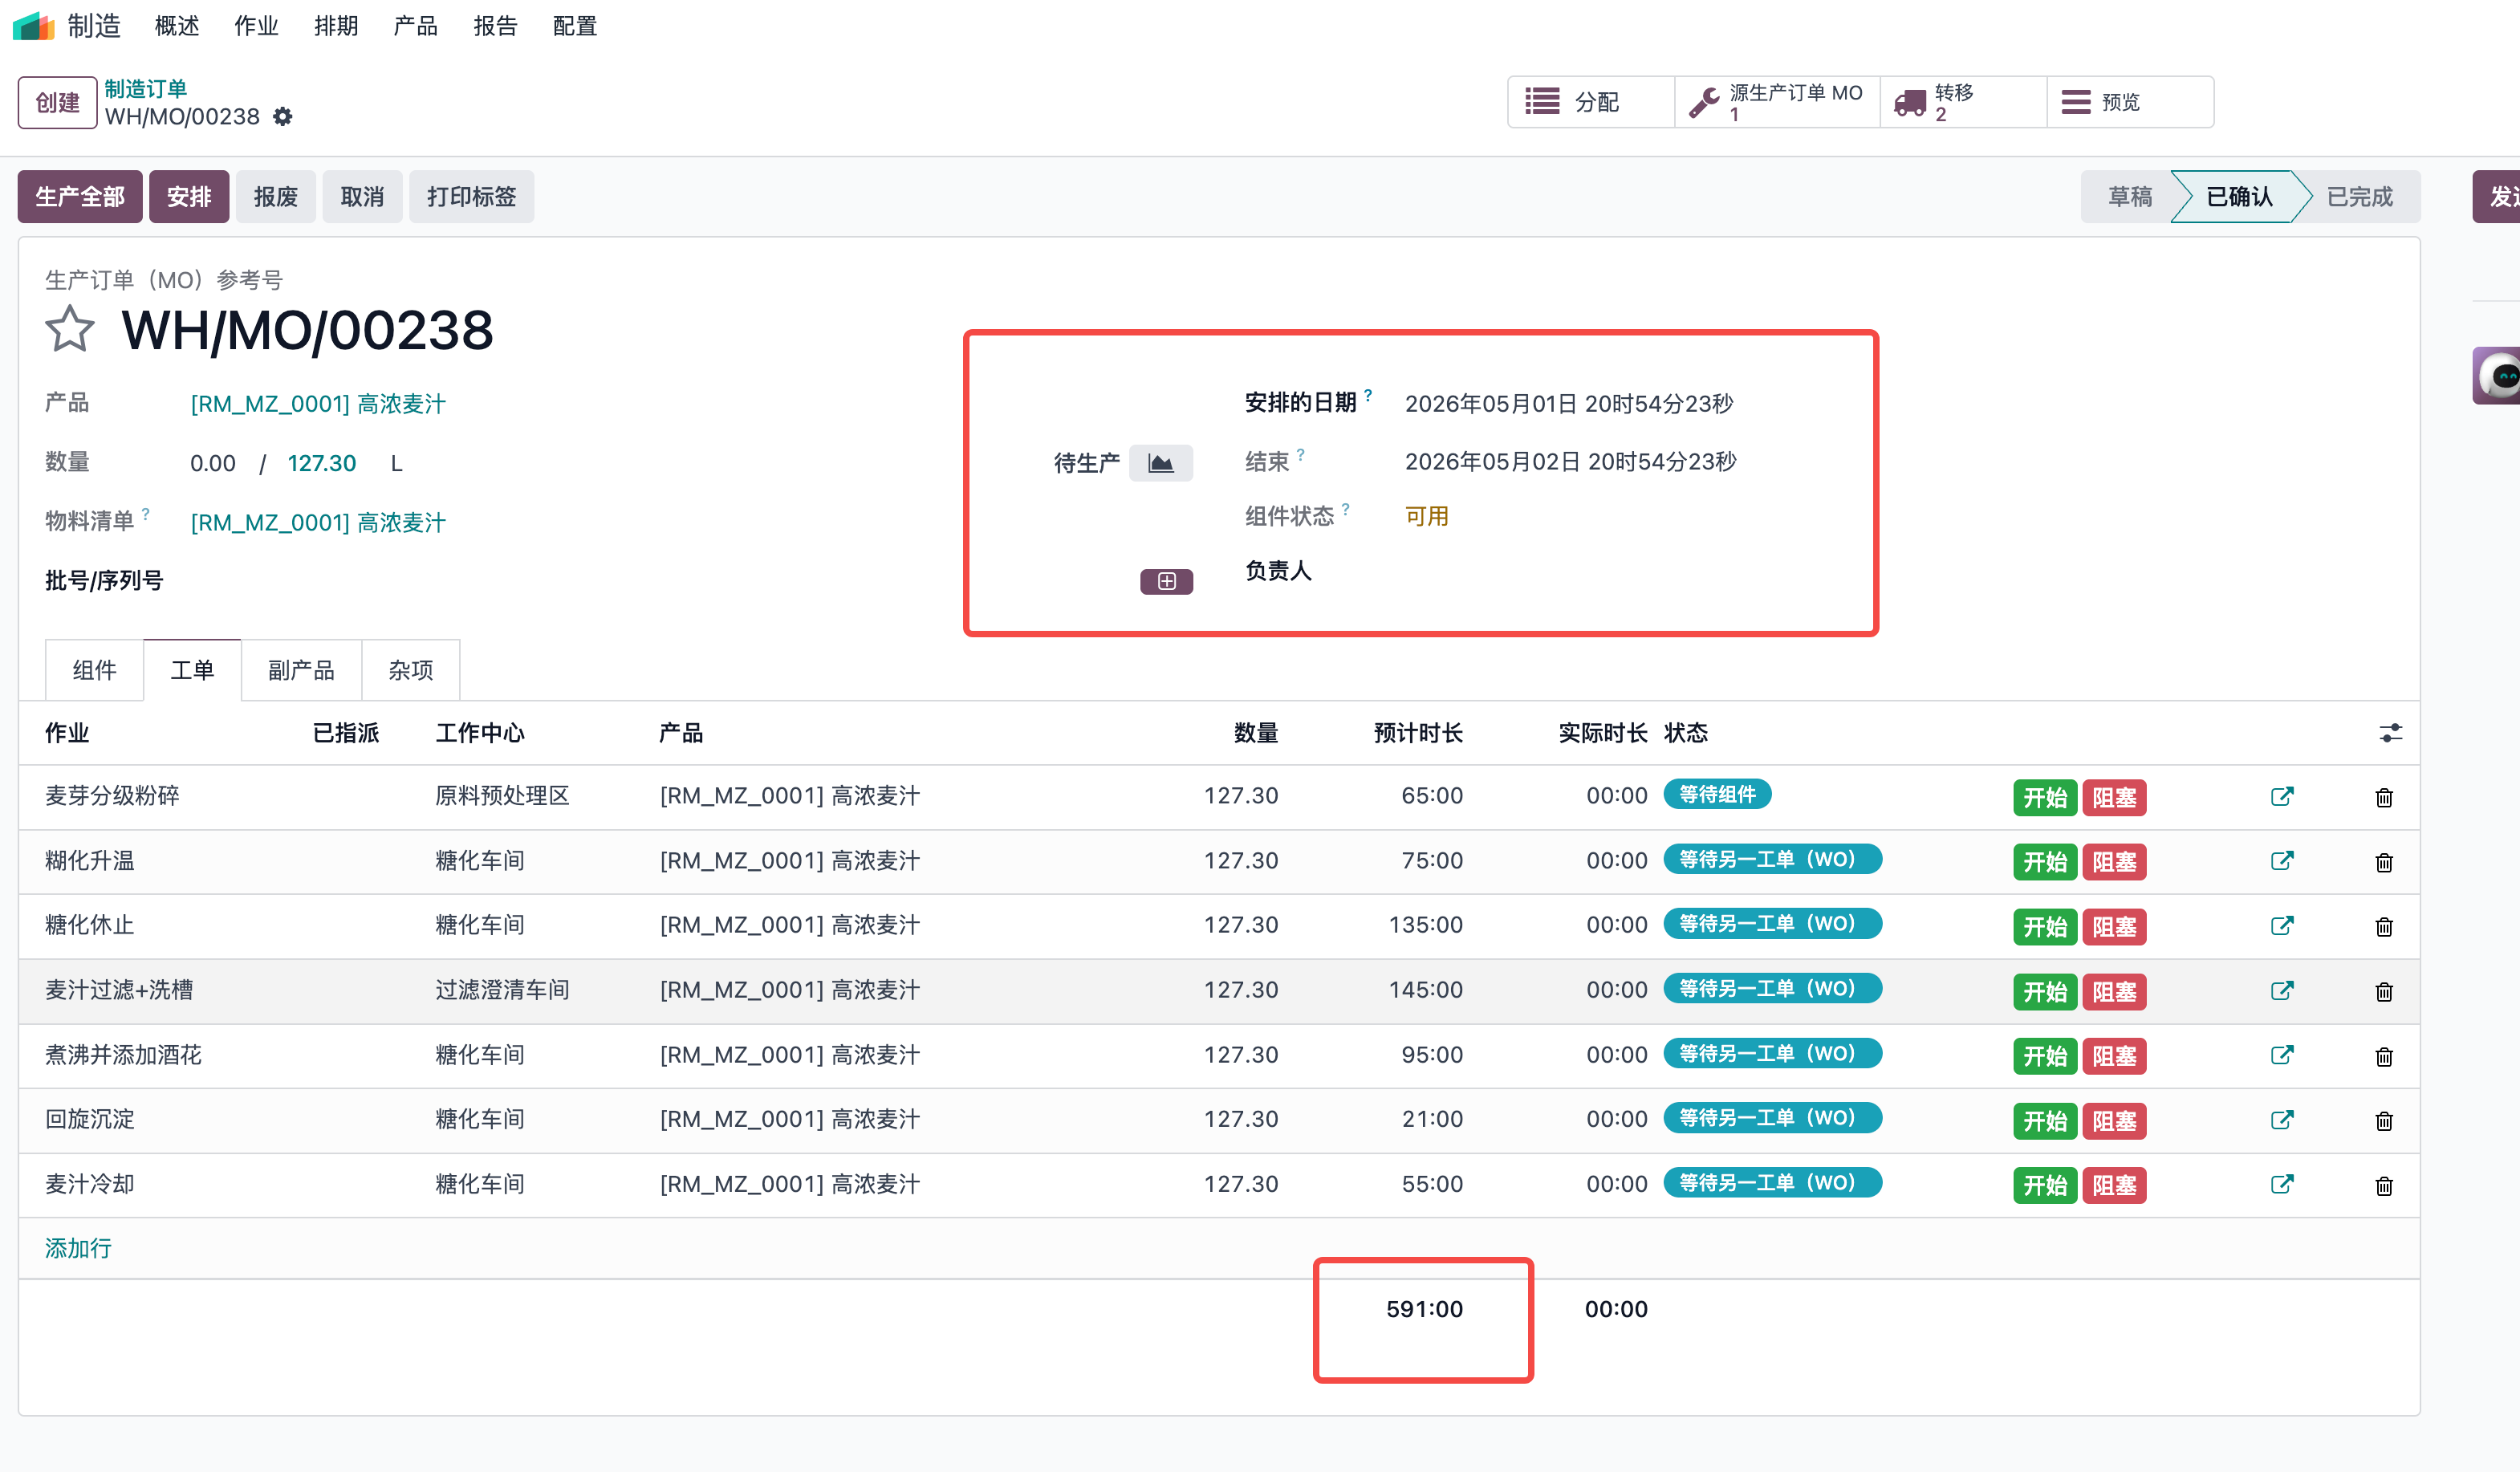Open bill of materials link under 物料清单
The width and height of the screenshot is (2520, 1472).
tap(318, 523)
